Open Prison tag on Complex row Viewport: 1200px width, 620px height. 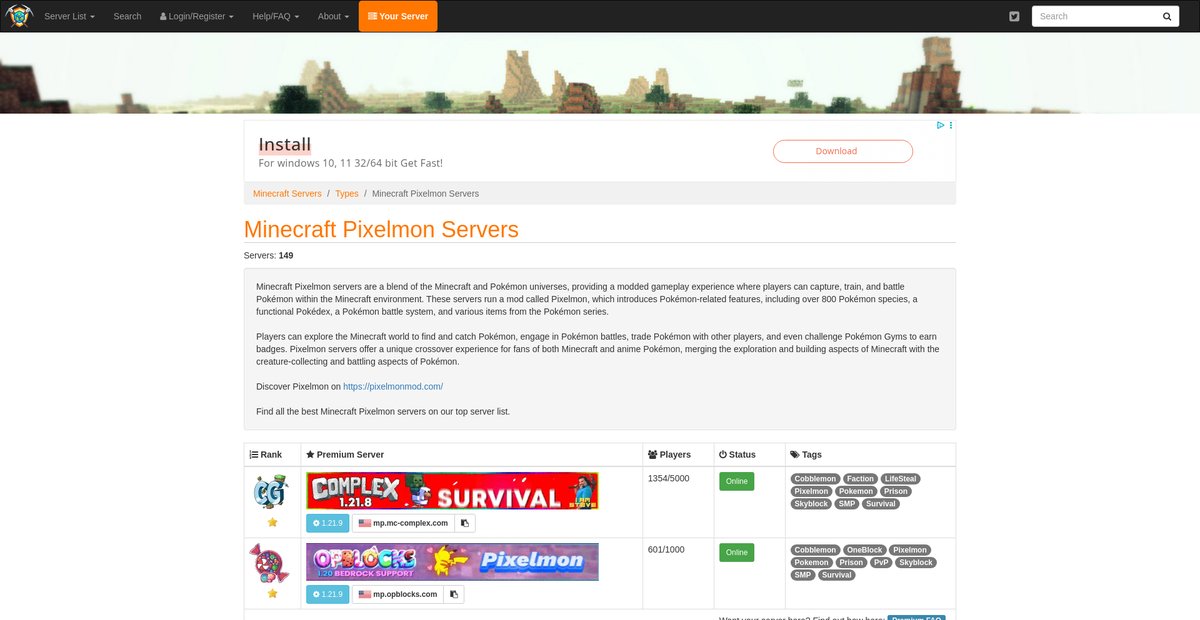click(896, 491)
